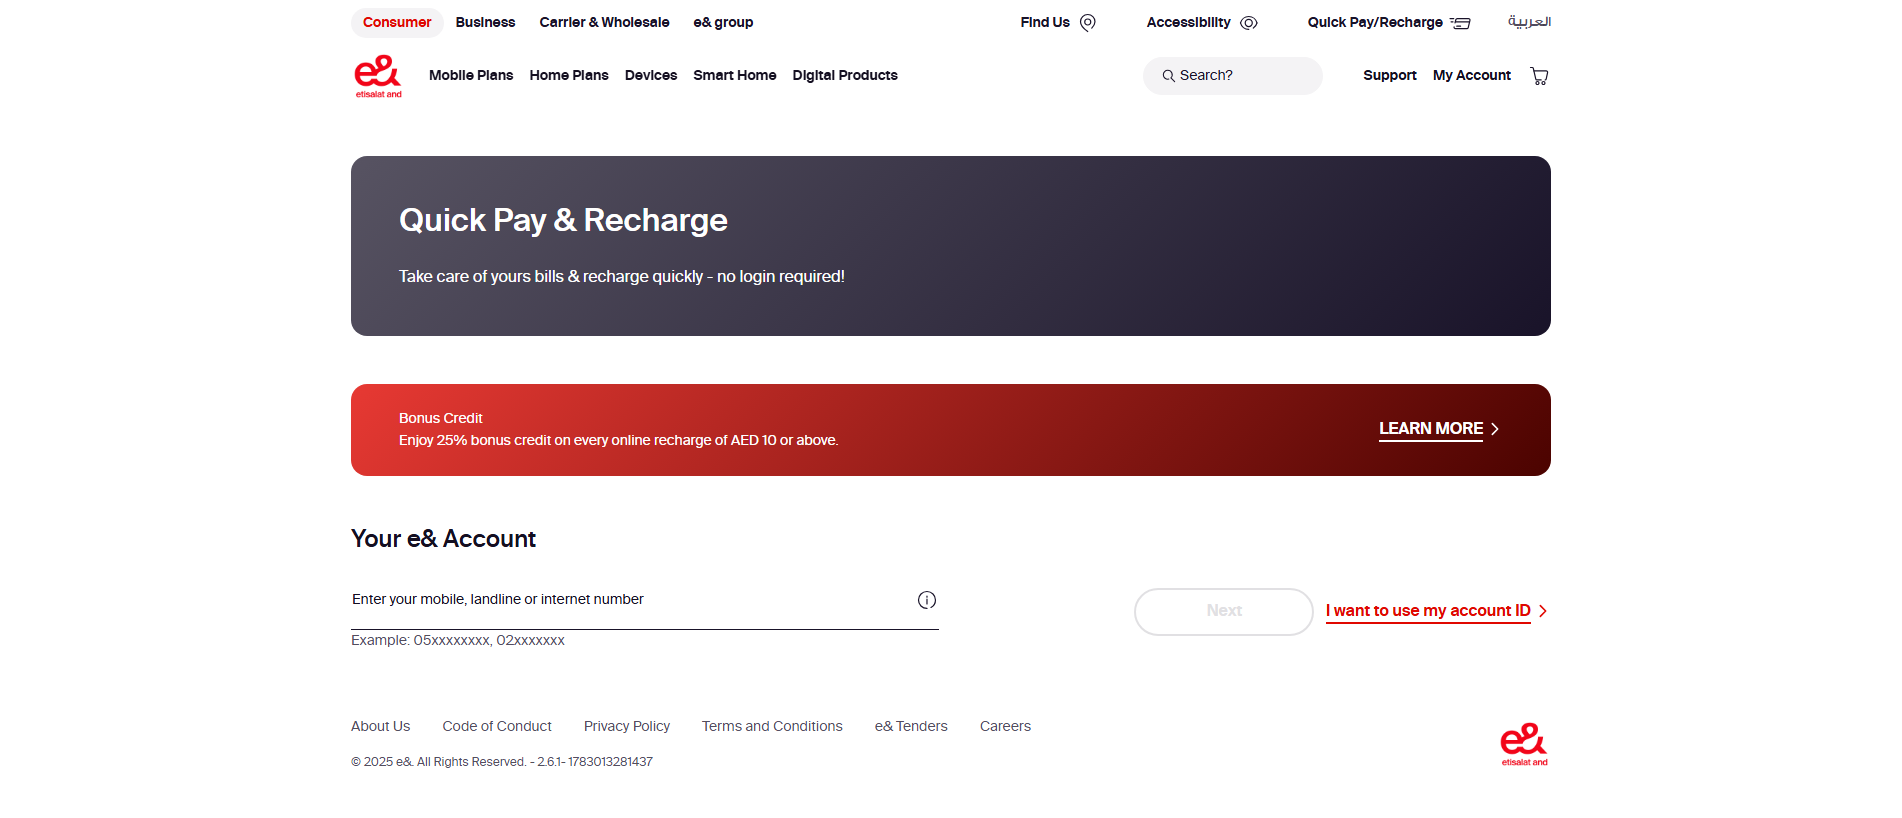Click the 2025 copyright notice text
This screenshot has height=818, width=1902.
502,762
